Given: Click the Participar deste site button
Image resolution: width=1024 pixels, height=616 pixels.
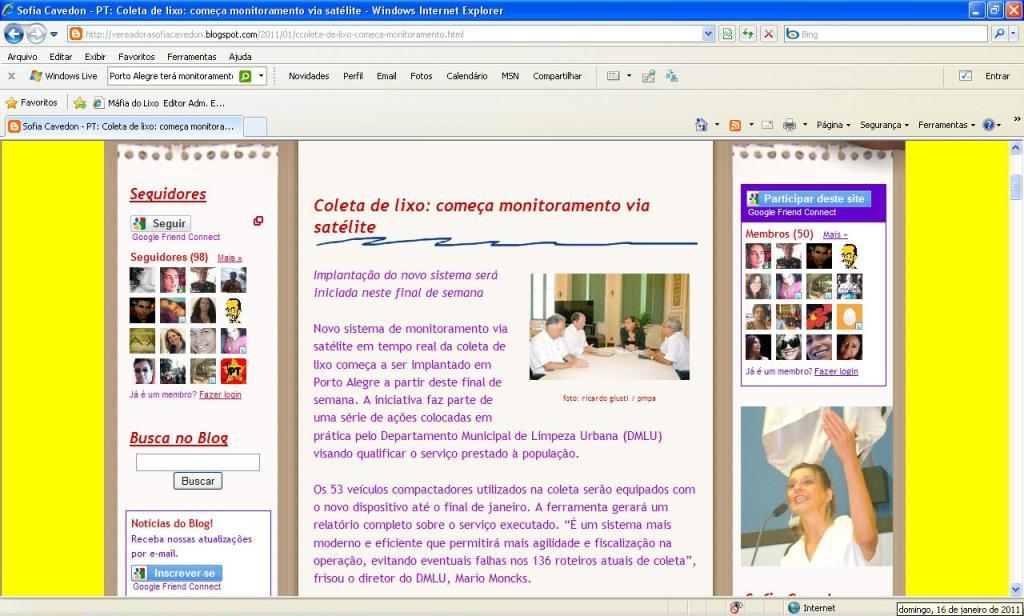Looking at the screenshot, I should click(x=808, y=199).
